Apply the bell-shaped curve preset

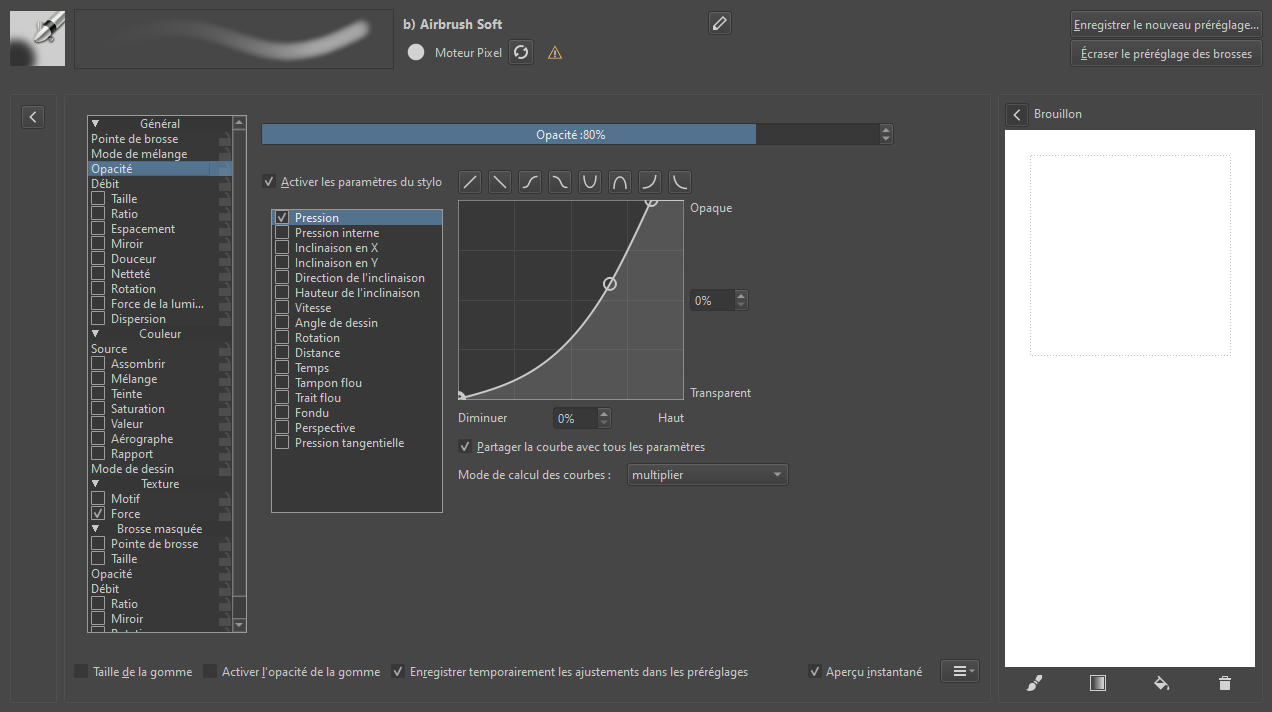619,181
